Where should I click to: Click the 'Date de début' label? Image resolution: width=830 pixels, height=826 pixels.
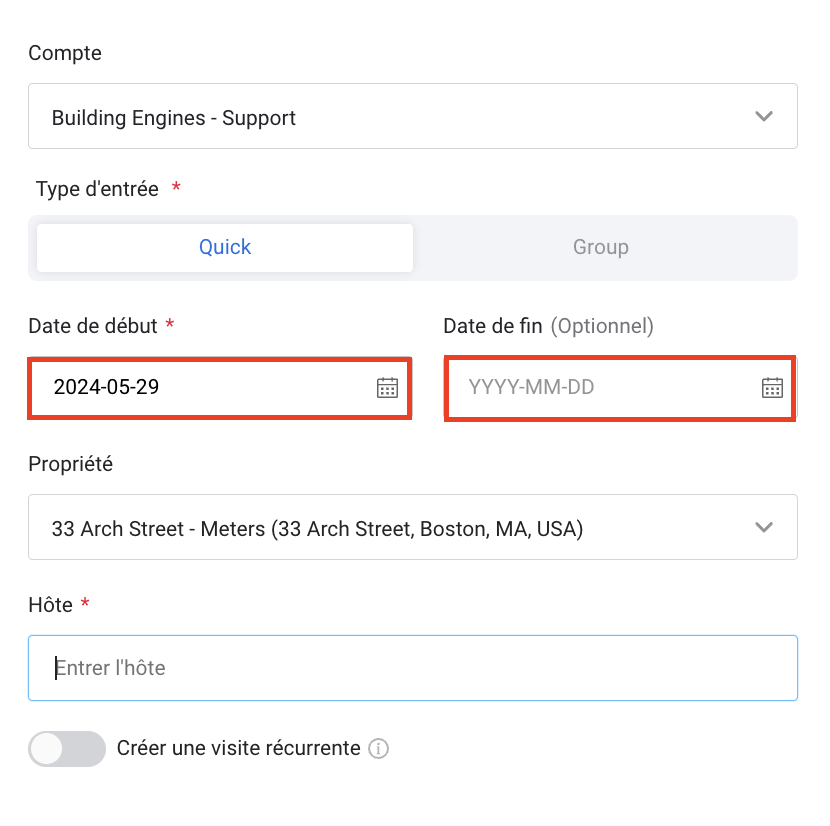pyautogui.click(x=93, y=326)
